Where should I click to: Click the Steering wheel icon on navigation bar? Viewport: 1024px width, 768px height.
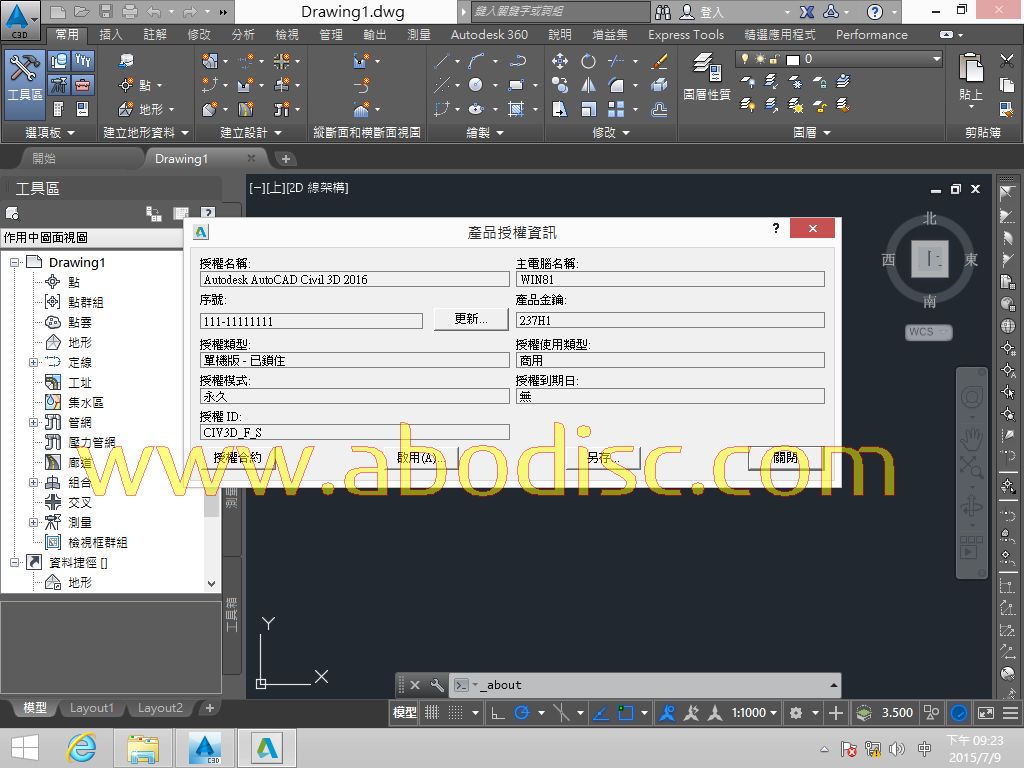[972, 397]
